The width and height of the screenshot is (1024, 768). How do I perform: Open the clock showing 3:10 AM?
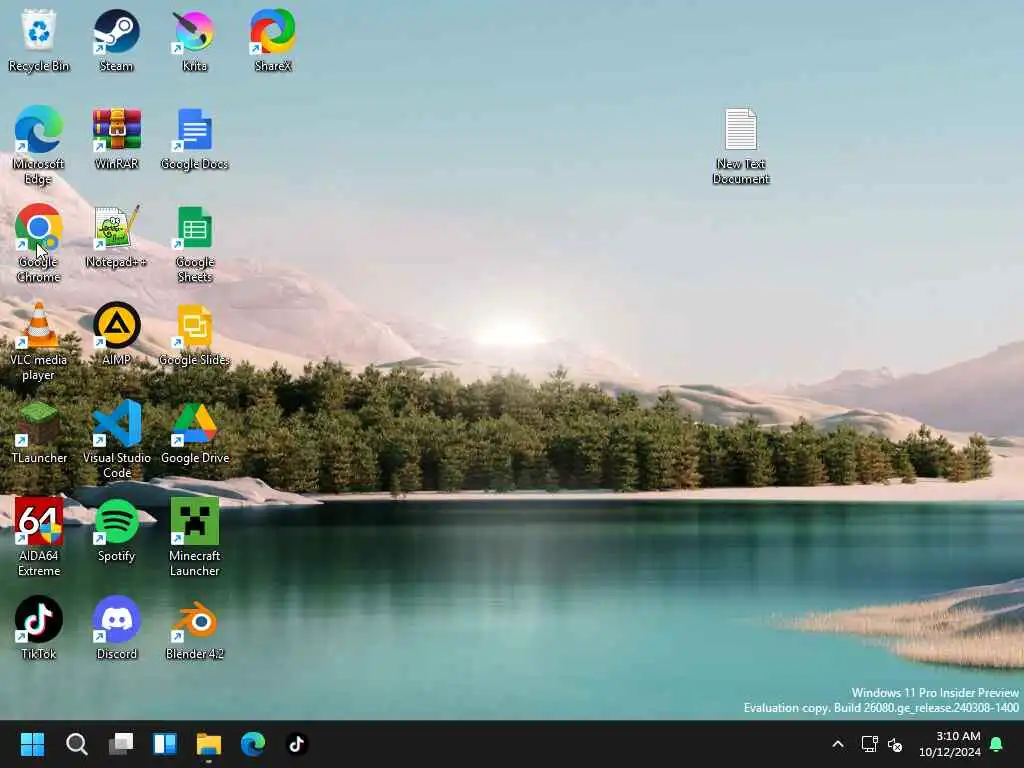[950, 744]
